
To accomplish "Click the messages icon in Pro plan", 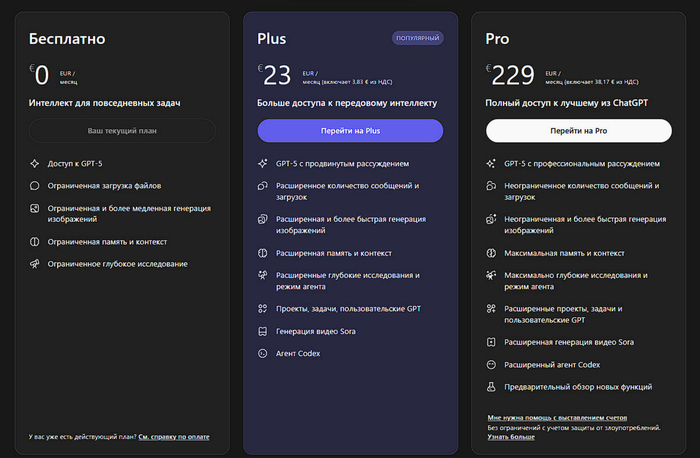I will pos(491,186).
